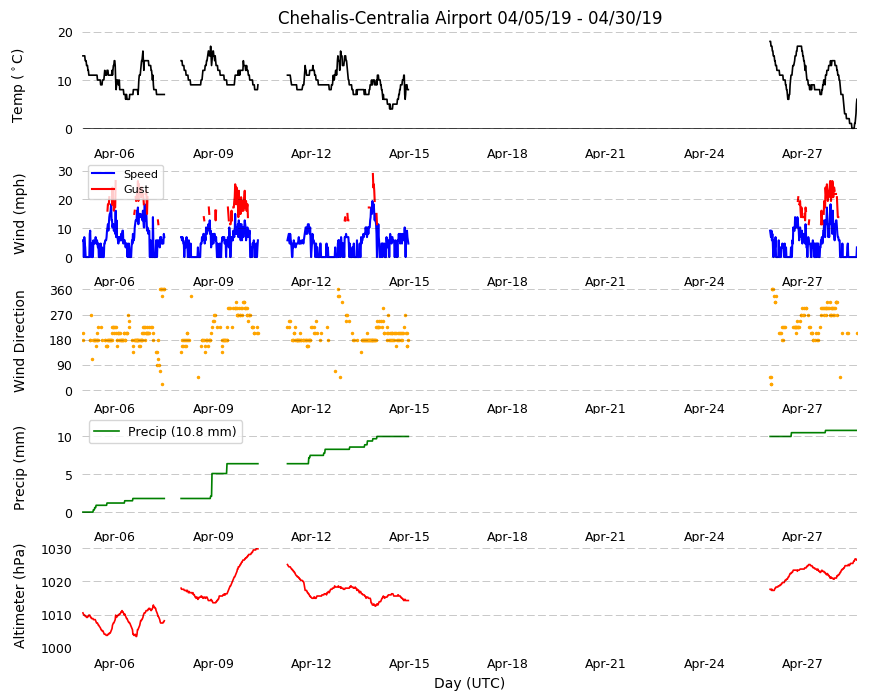Click the Day (UTC) x-axis label
This screenshot has height=700, width=870.
[x=469, y=683]
